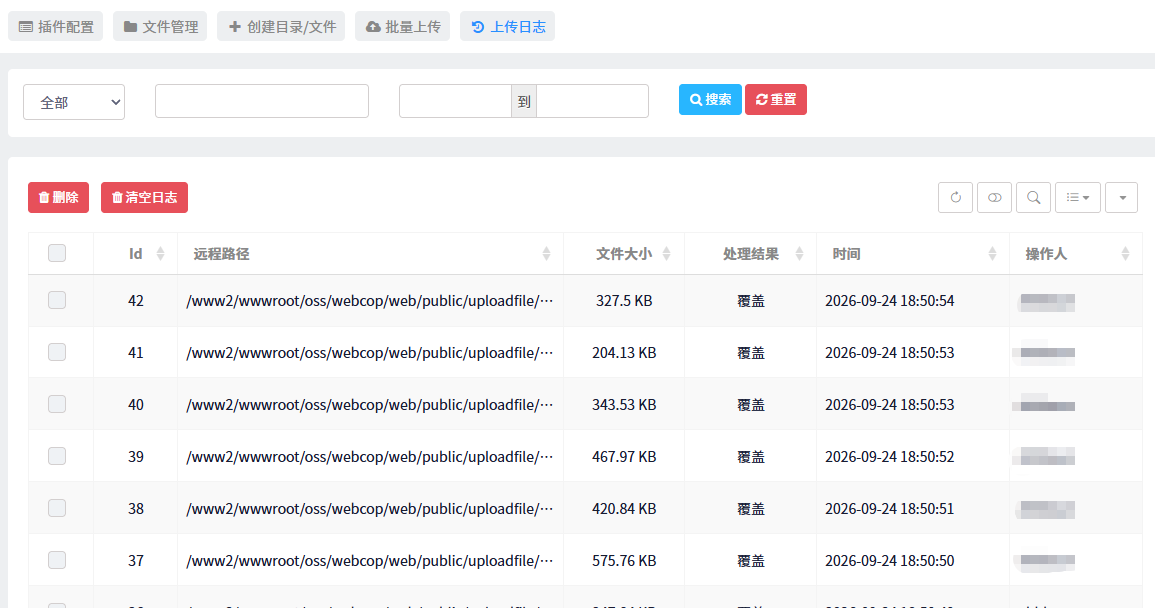Click 覆盖 result in row 42
Viewport: 1155px width, 608px height.
[x=751, y=301]
